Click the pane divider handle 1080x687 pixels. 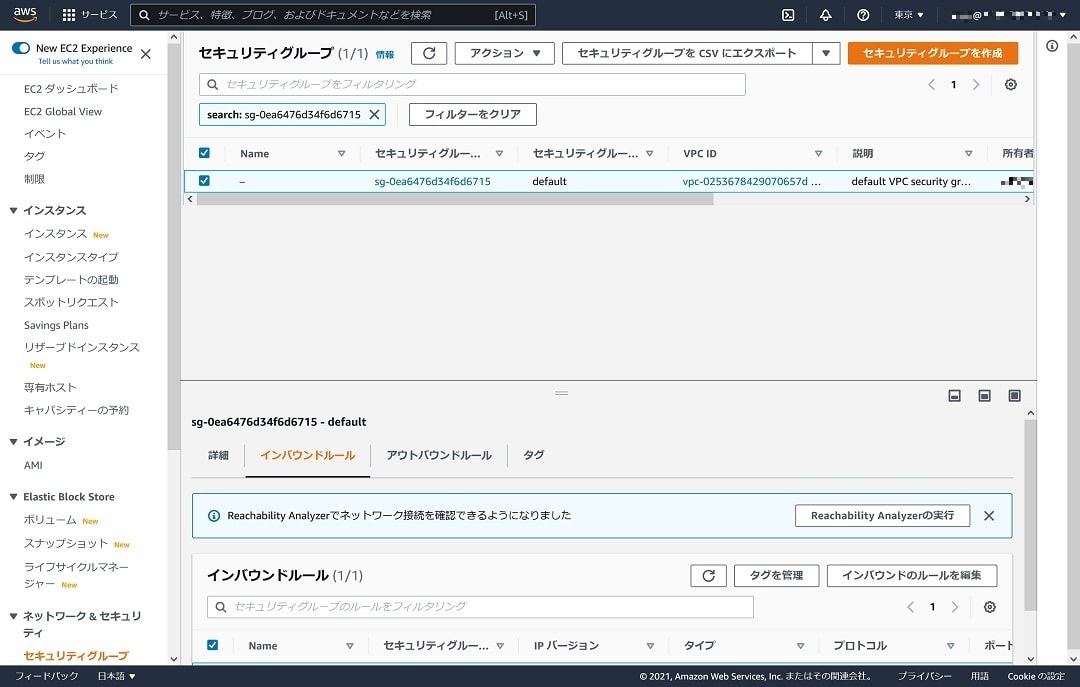pyautogui.click(x=561, y=393)
